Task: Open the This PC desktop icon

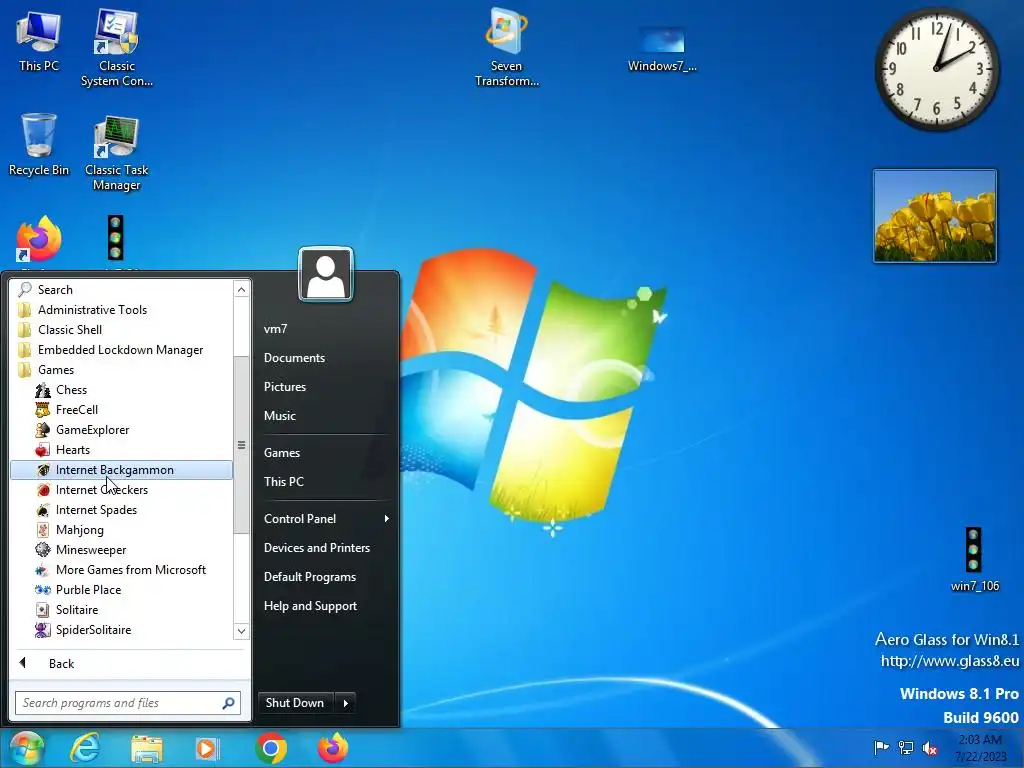Action: click(39, 42)
